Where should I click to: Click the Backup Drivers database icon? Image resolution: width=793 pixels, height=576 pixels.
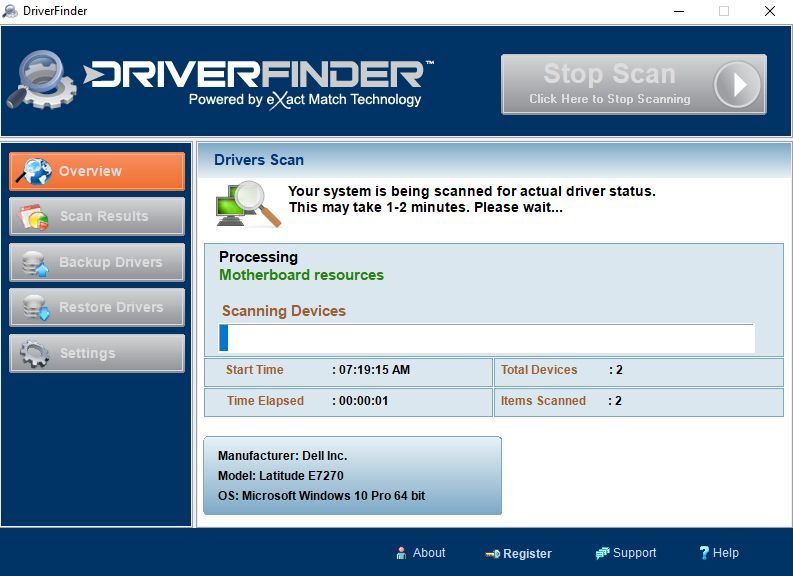35,263
